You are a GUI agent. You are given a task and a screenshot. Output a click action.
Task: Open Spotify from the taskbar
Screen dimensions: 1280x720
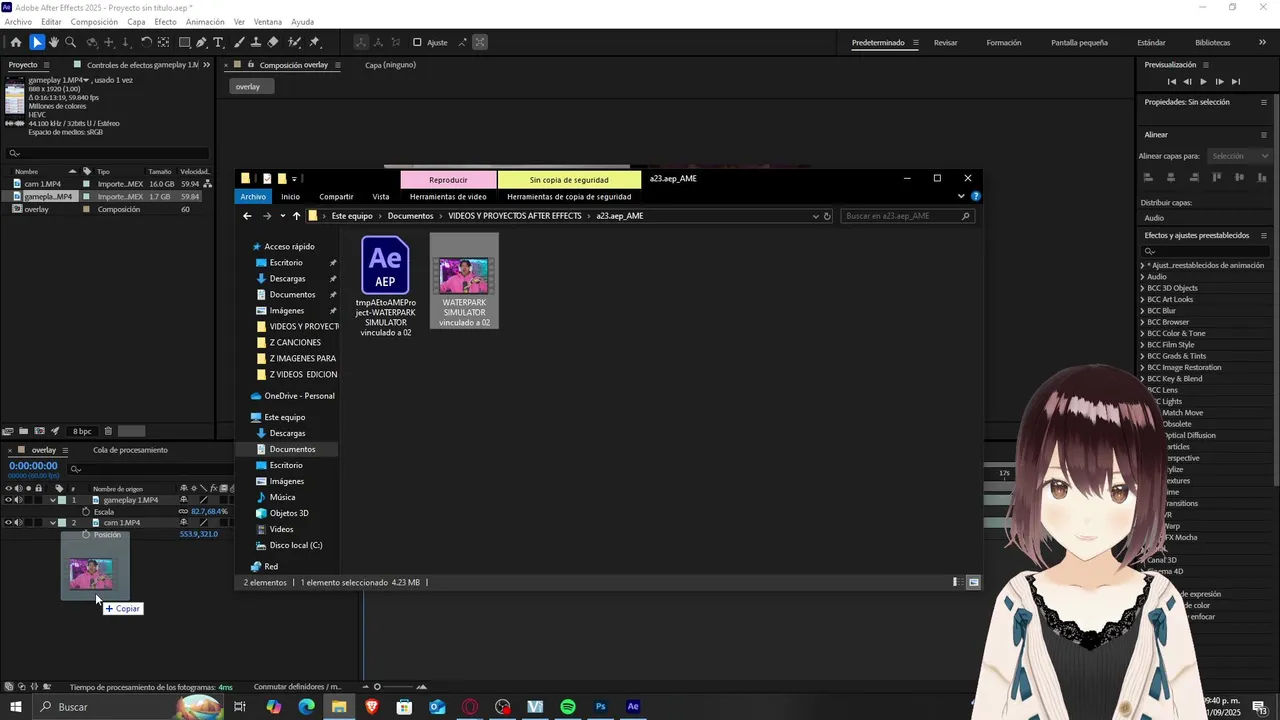568,707
